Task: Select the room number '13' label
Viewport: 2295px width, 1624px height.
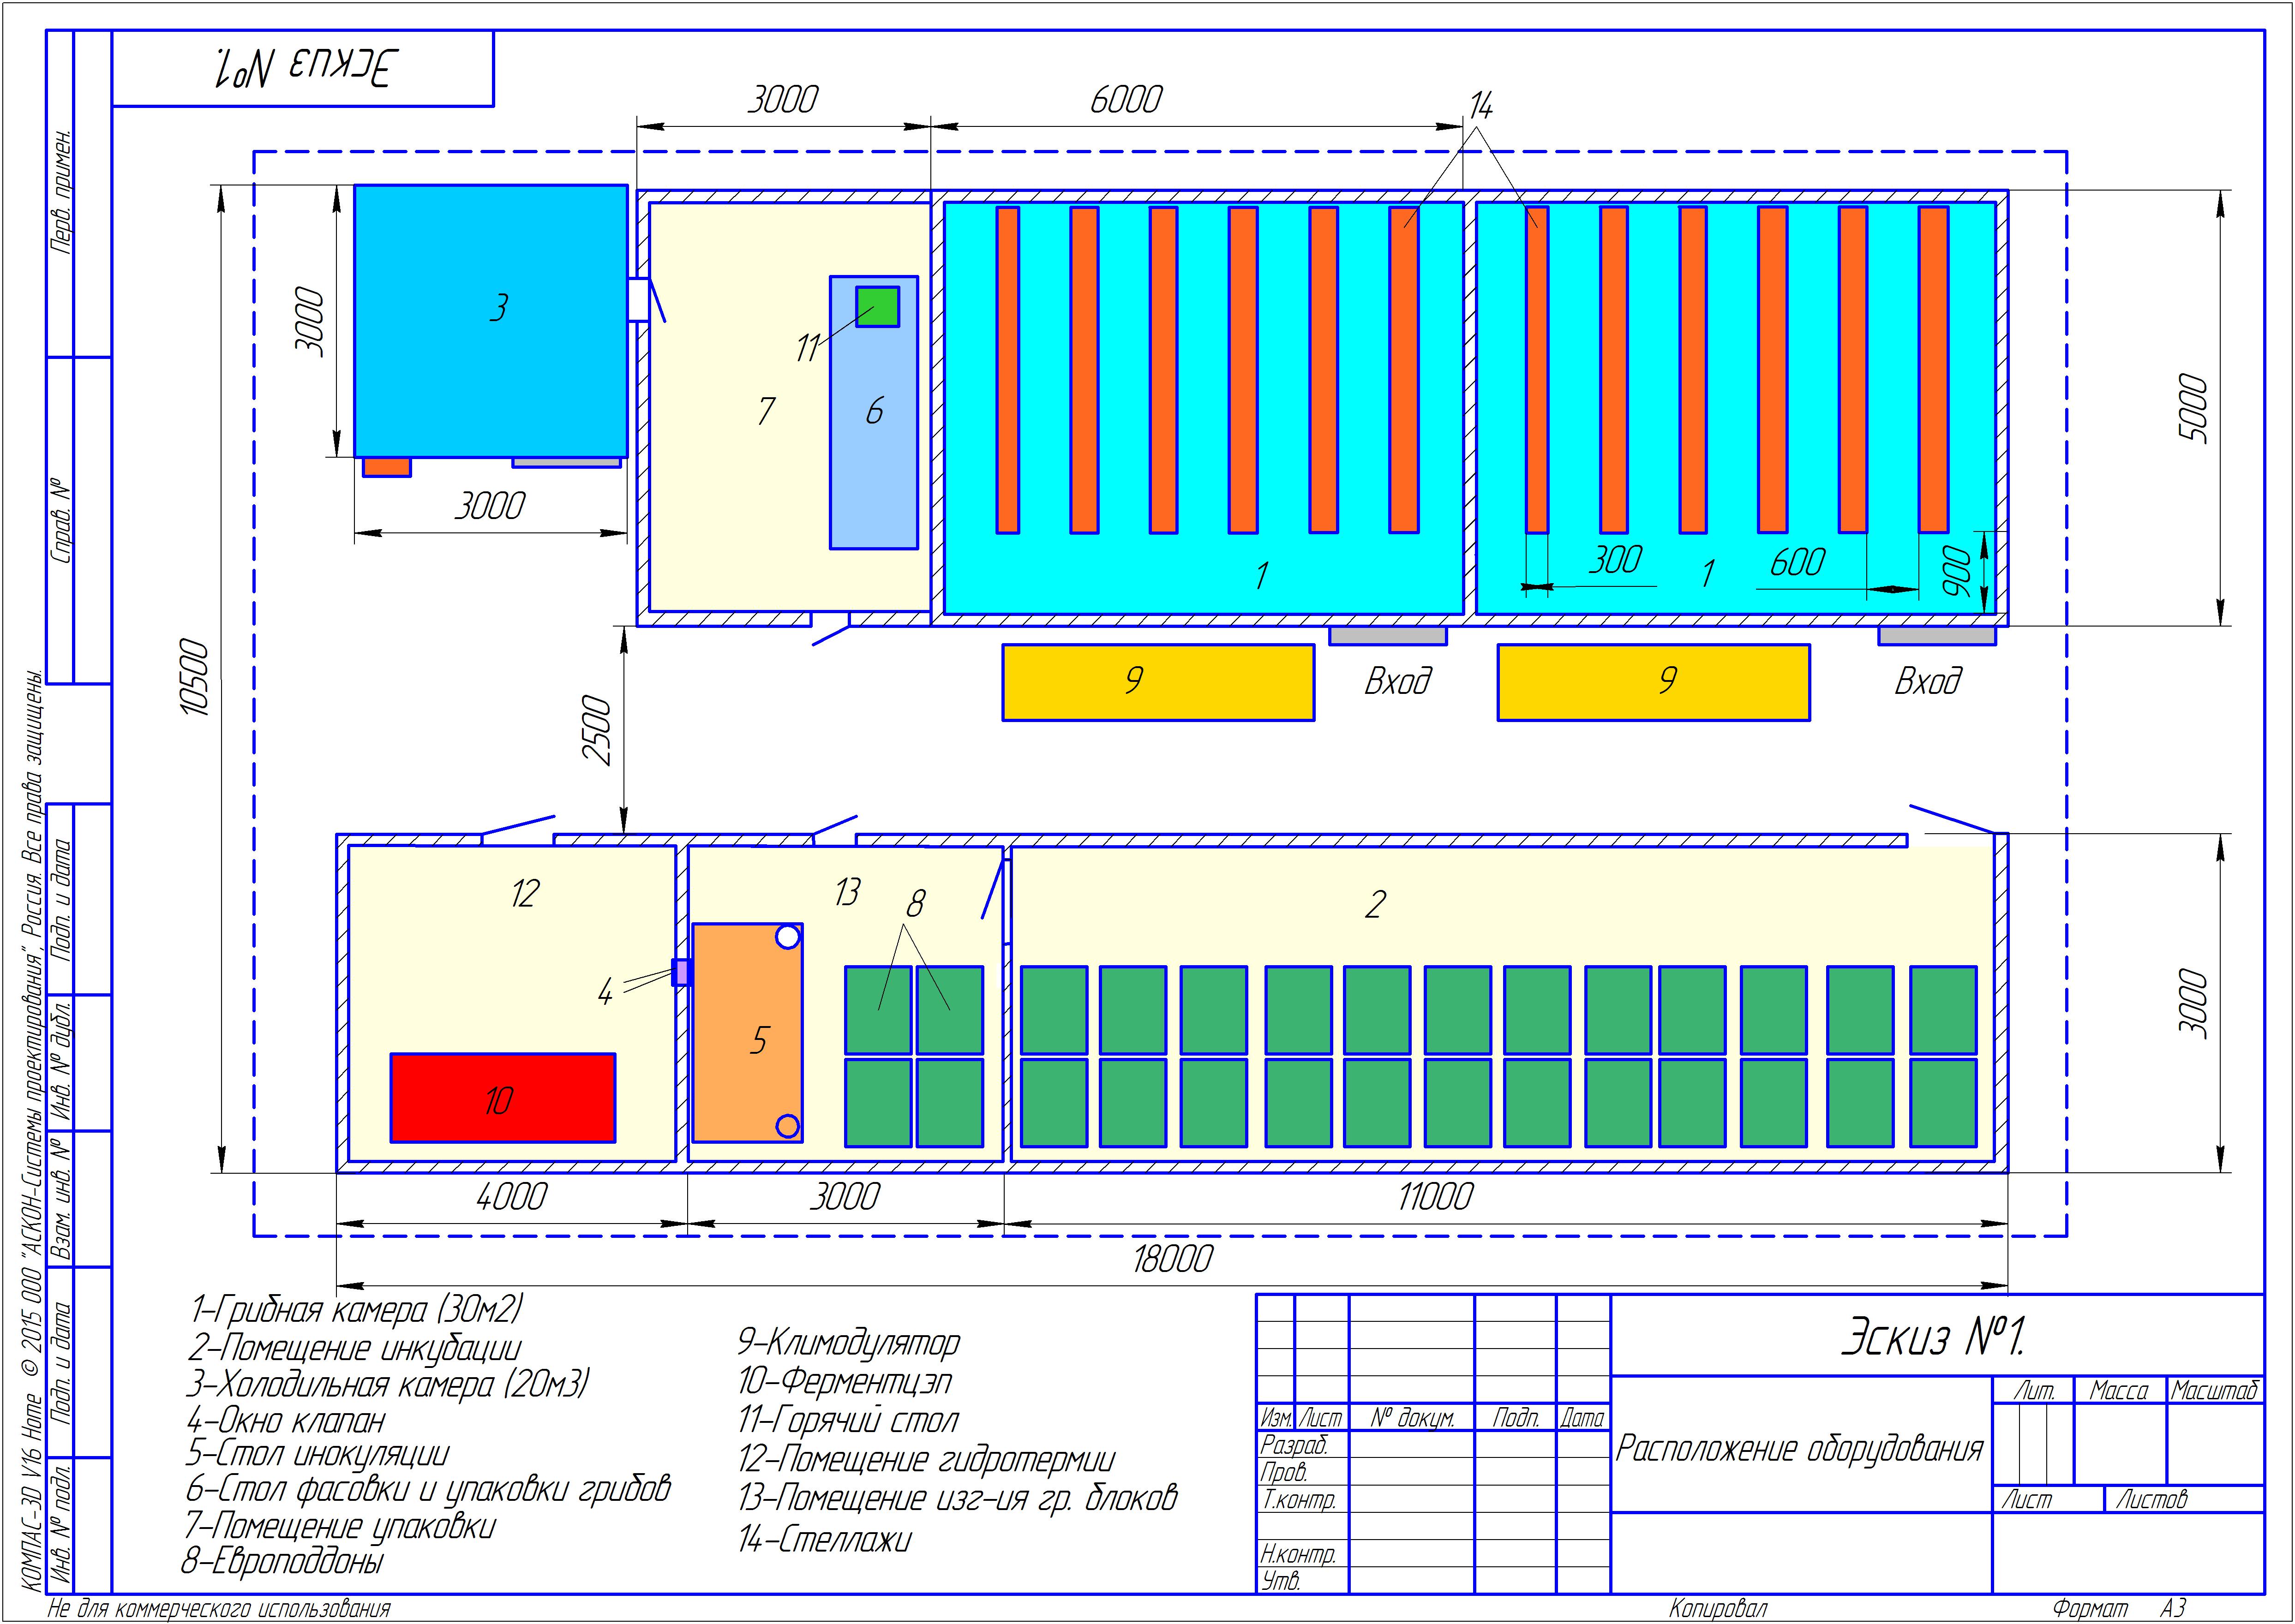Action: [x=847, y=891]
